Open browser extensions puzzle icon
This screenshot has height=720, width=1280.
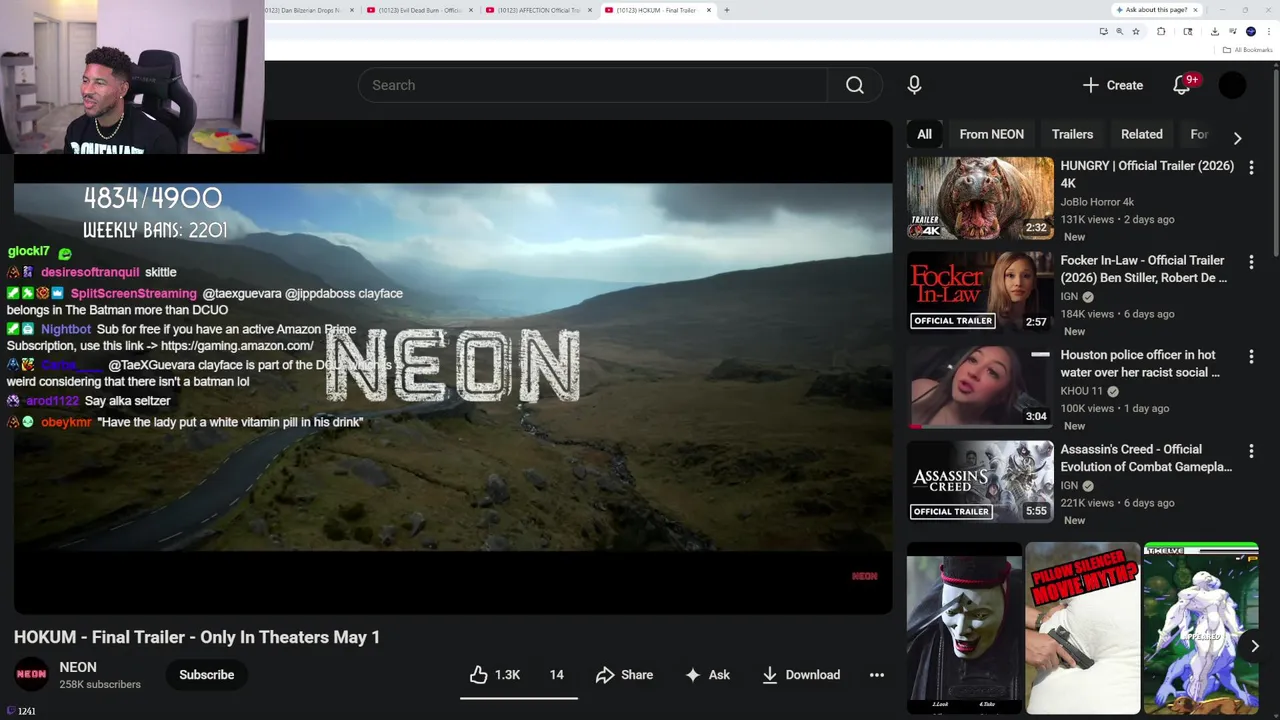(x=1161, y=31)
